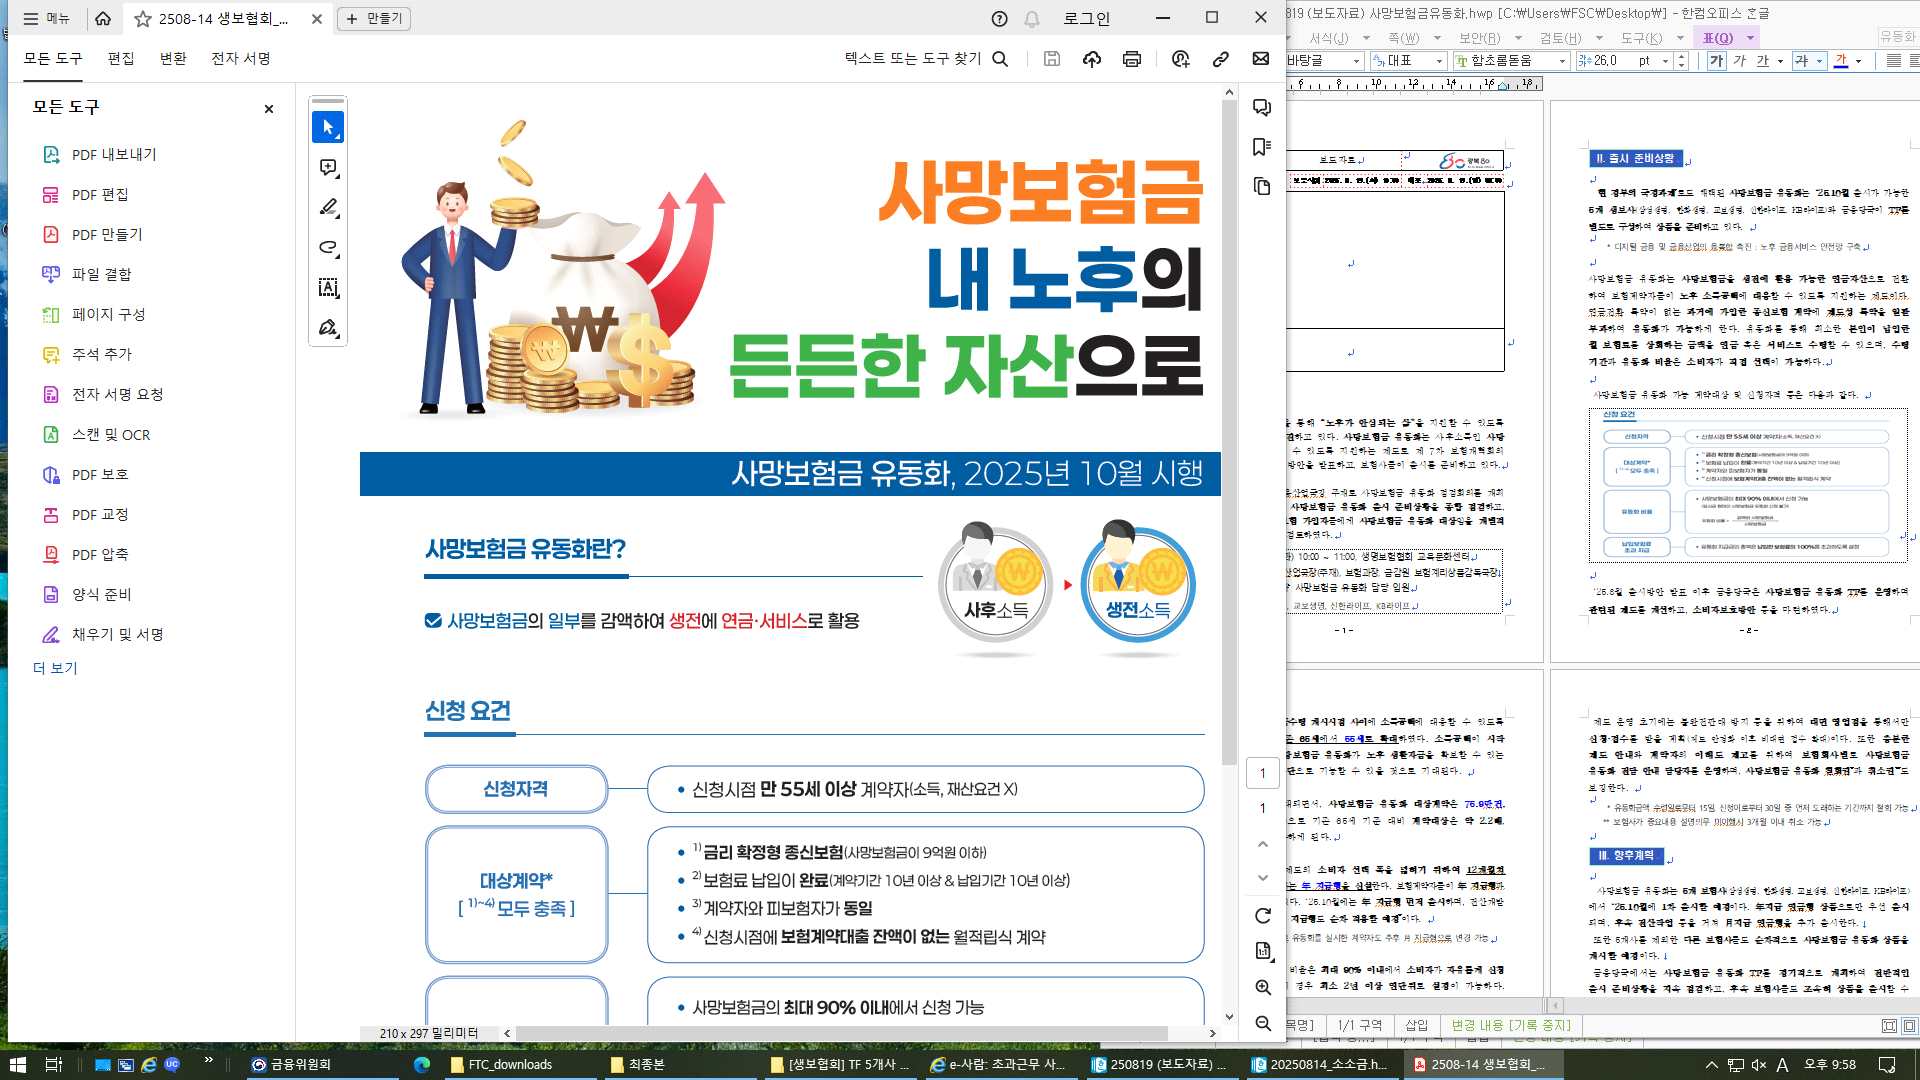Open the 변환 menu in Acrobat

(173, 59)
